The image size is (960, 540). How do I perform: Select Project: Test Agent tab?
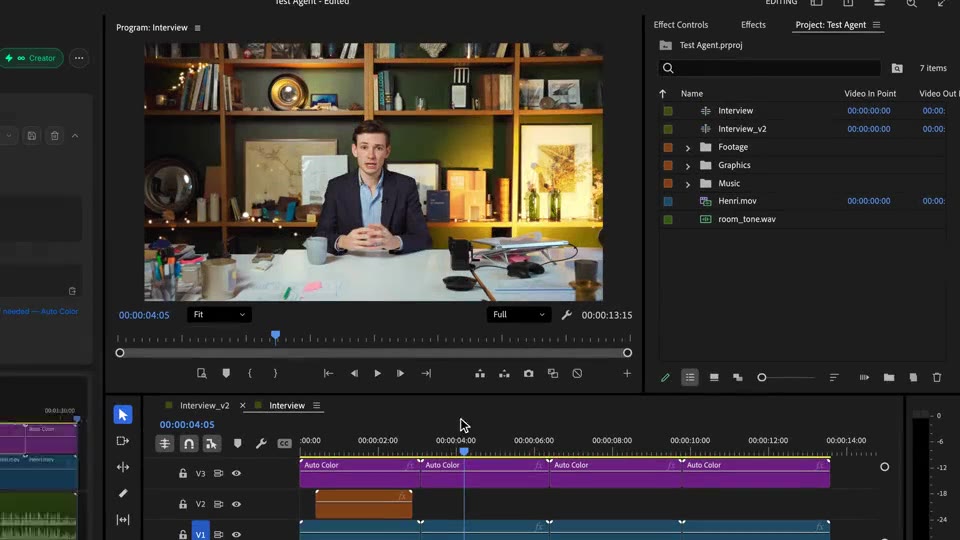[830, 25]
